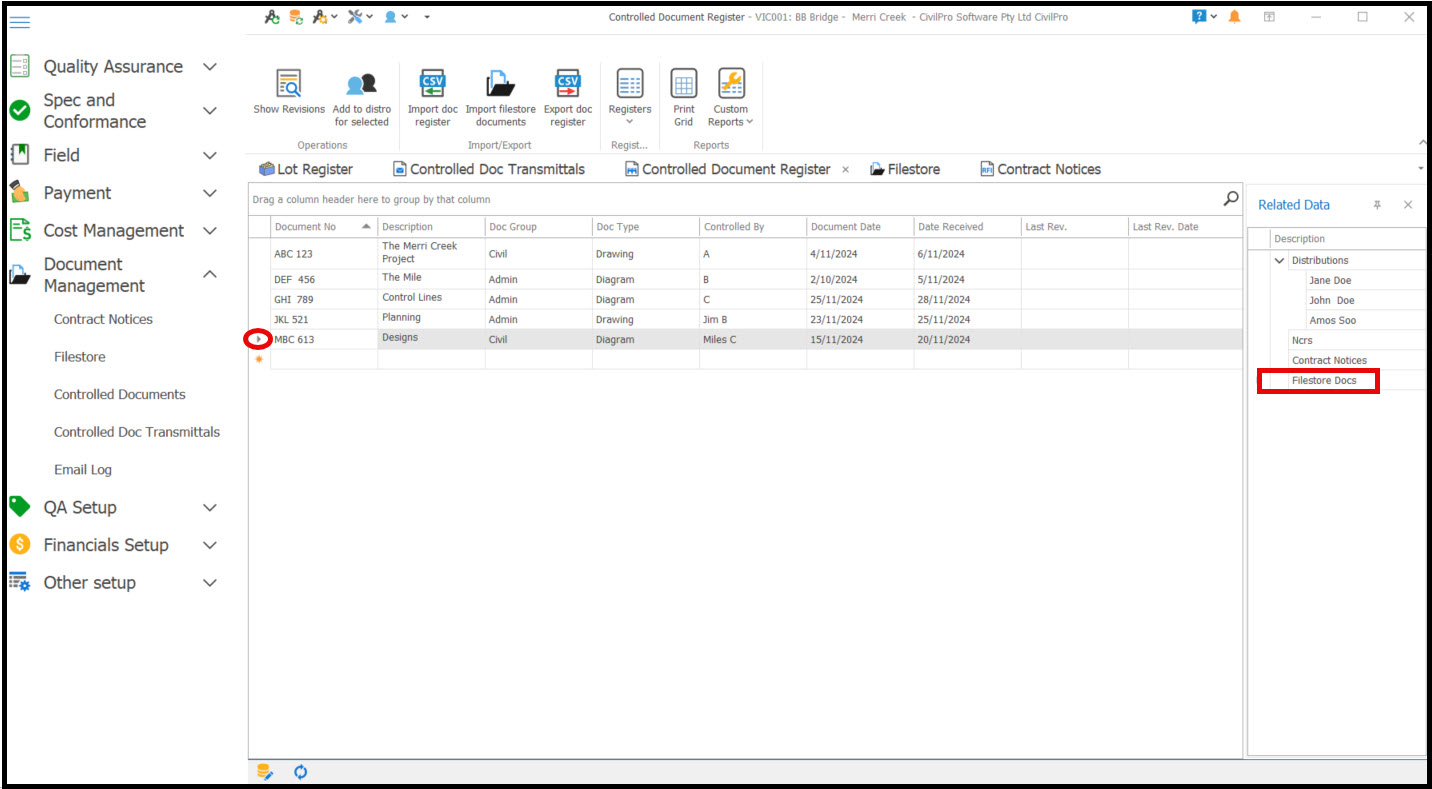Open Import doc register CSV tool

[x=432, y=84]
